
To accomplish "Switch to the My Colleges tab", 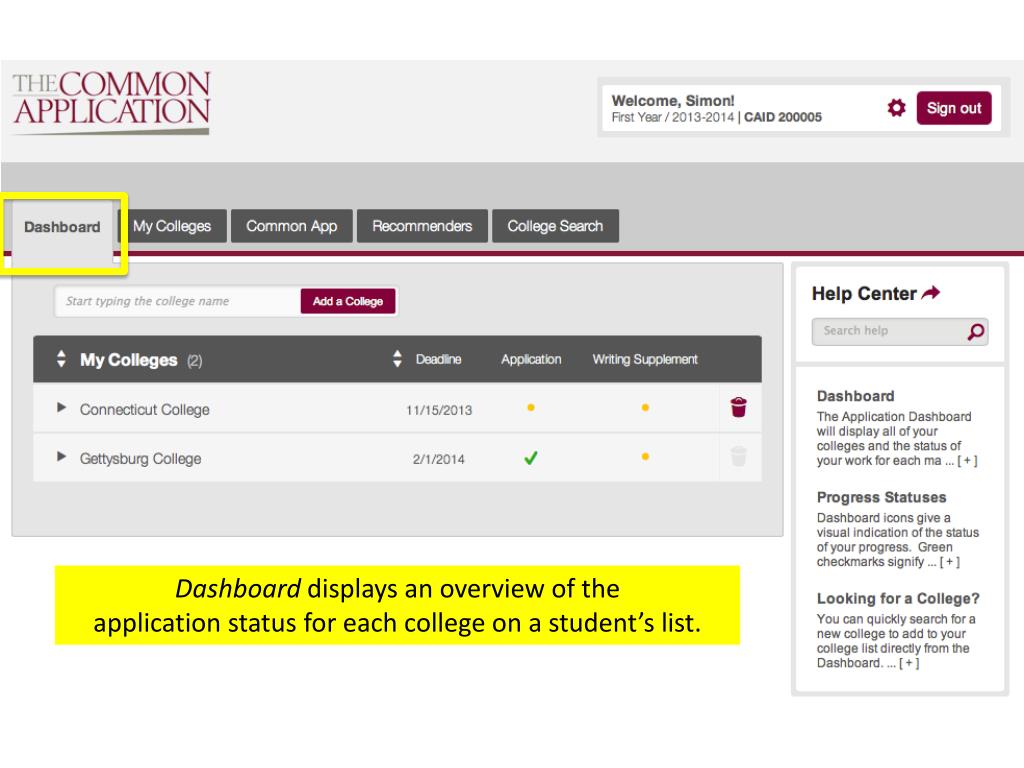I will pos(172,226).
